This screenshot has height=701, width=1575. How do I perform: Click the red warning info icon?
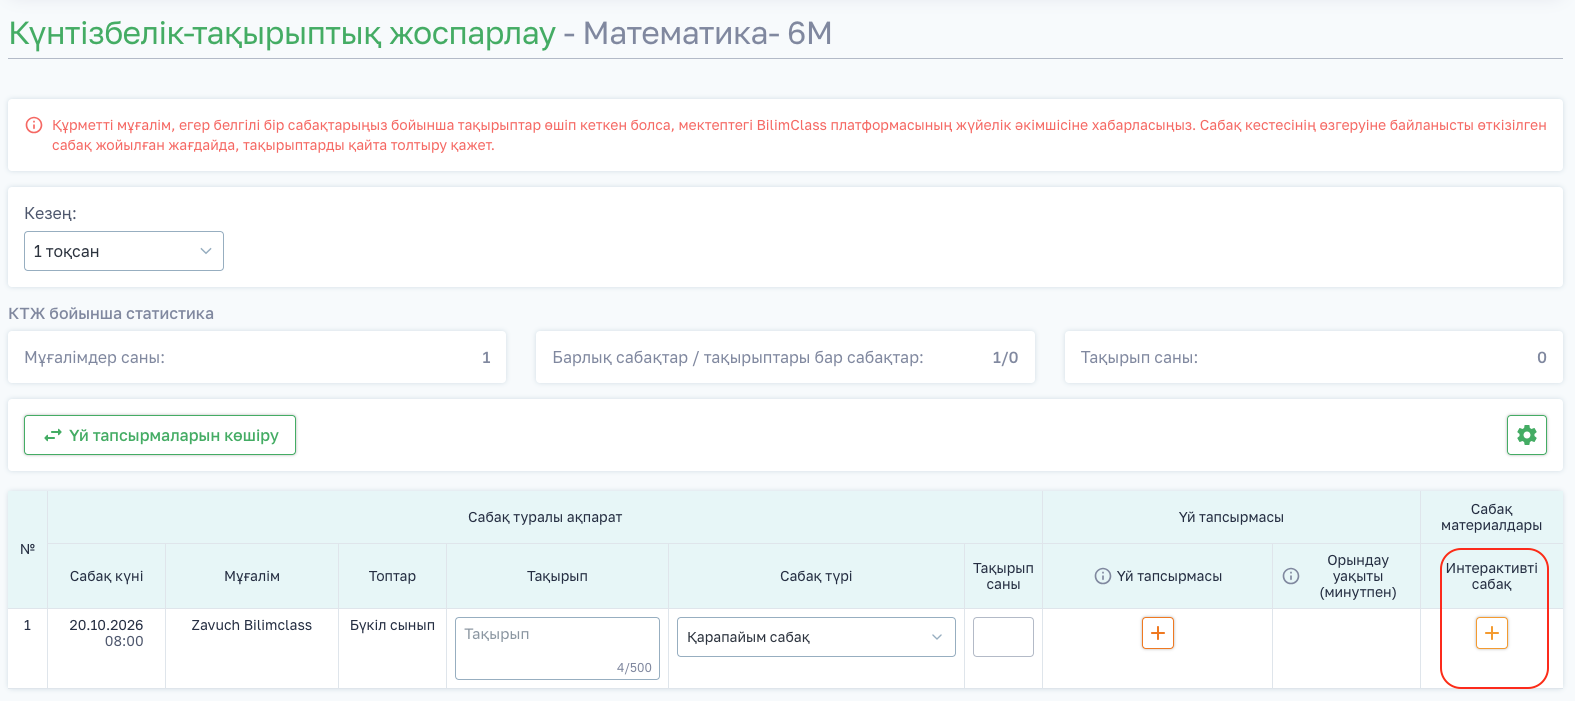tap(34, 125)
